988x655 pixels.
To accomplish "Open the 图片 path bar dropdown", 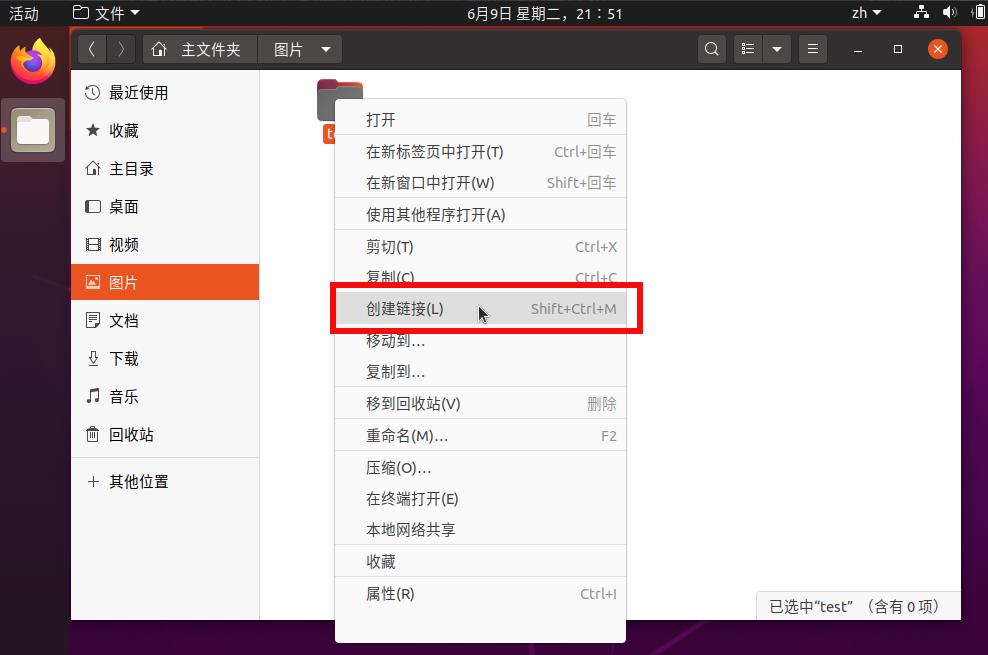I will click(x=325, y=49).
